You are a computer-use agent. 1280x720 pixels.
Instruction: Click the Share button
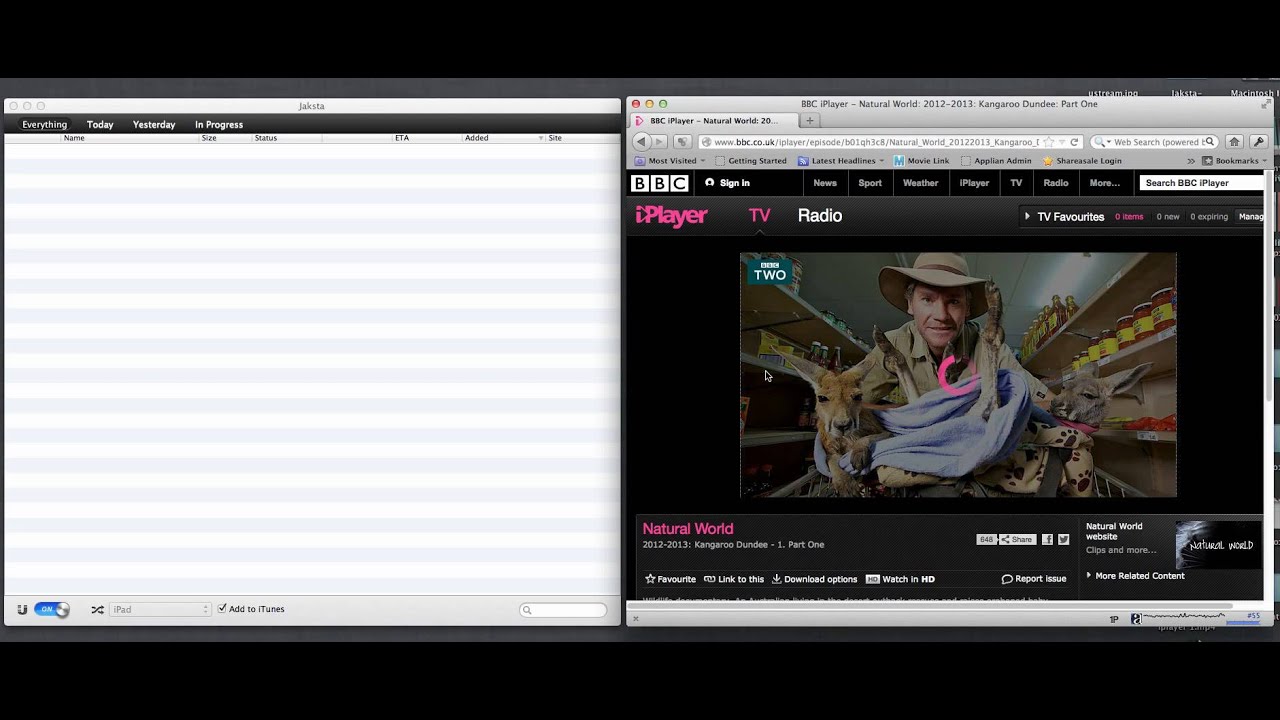click(1017, 539)
